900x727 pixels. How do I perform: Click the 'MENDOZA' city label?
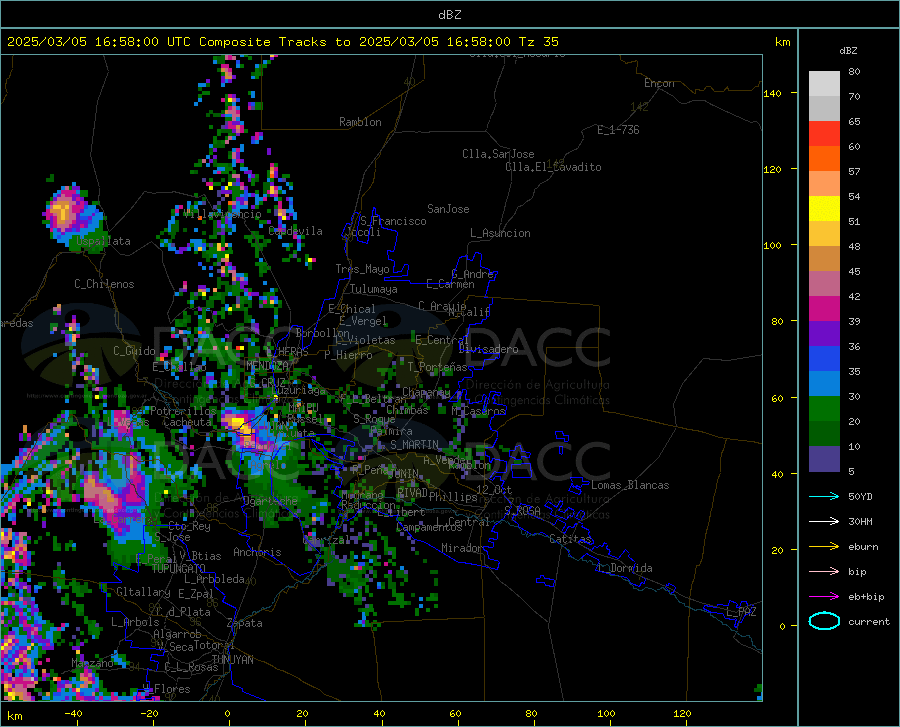[x=266, y=365]
